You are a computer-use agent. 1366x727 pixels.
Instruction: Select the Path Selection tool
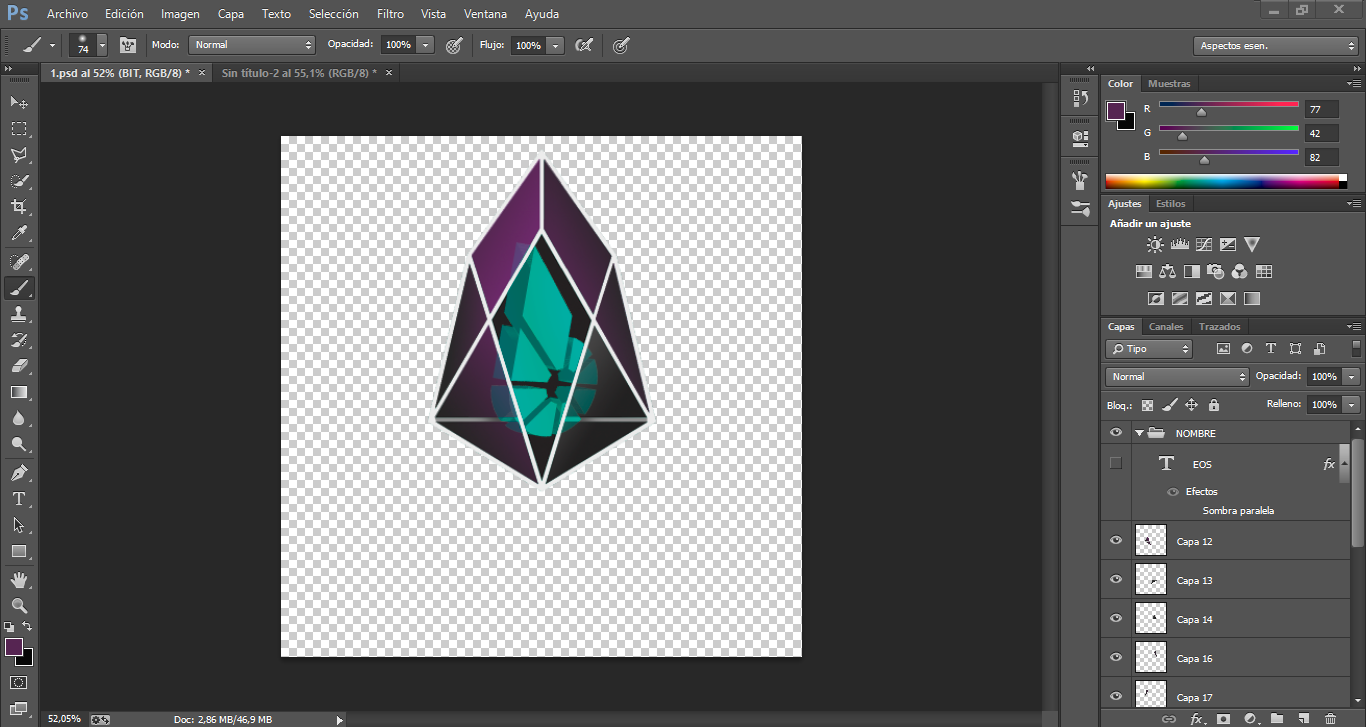point(19,525)
